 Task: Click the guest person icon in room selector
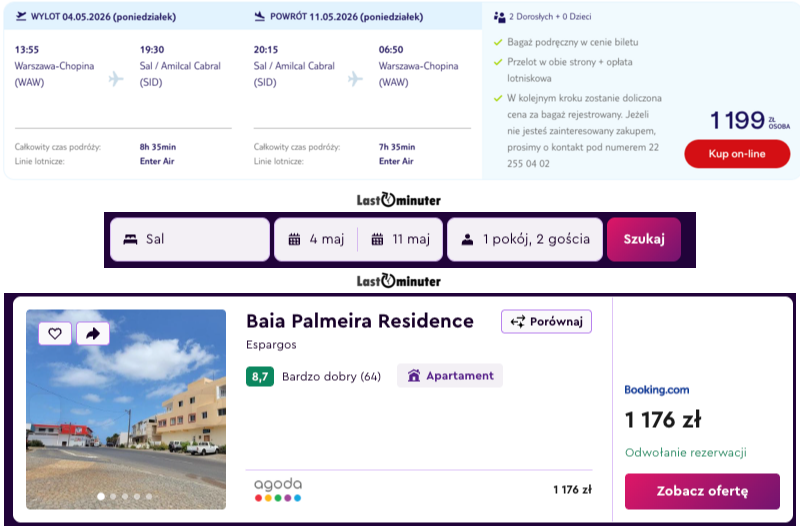467,240
